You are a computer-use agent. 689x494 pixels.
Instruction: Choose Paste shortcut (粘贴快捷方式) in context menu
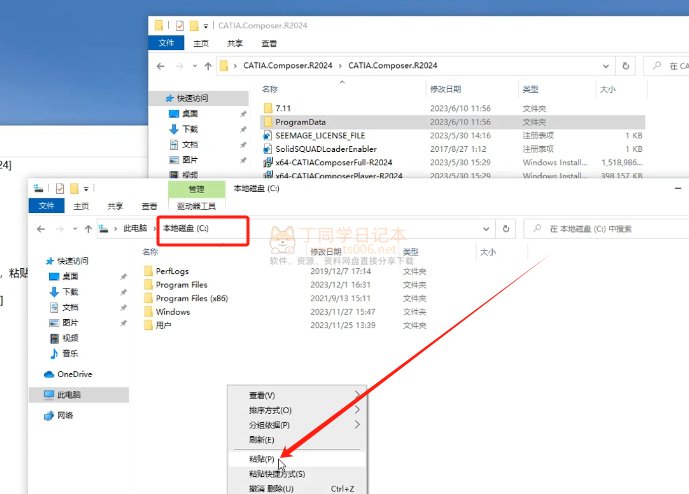pyautogui.click(x=297, y=474)
